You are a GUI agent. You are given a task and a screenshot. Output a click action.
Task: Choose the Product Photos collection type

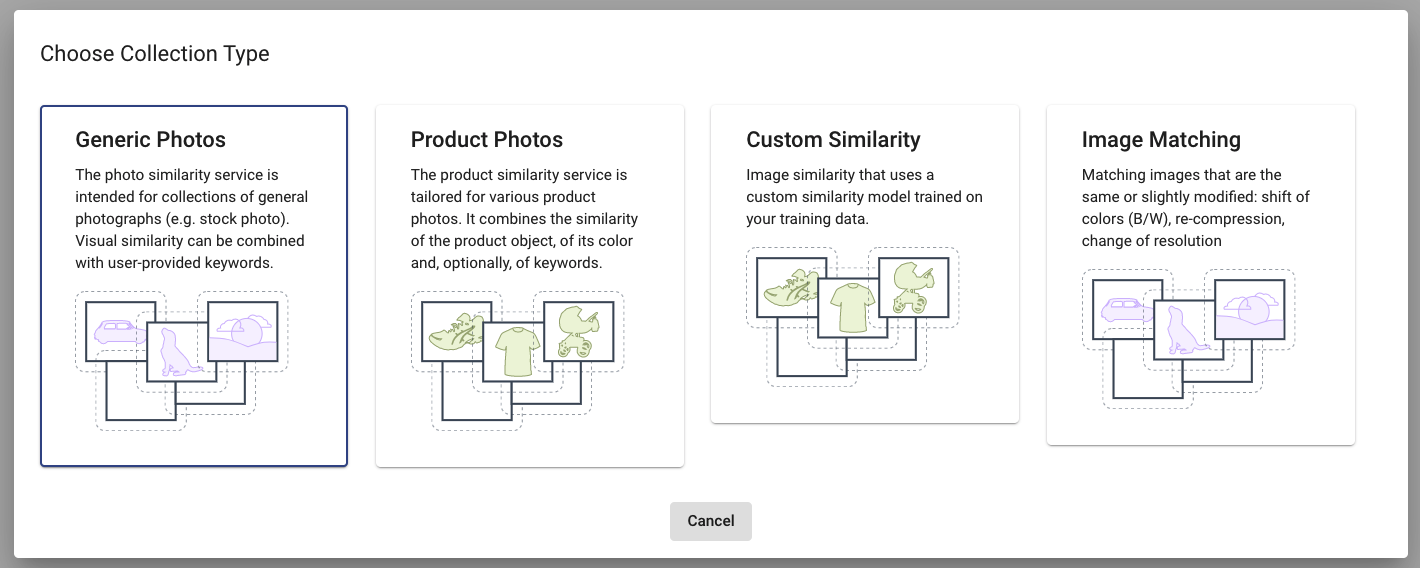tap(530, 286)
